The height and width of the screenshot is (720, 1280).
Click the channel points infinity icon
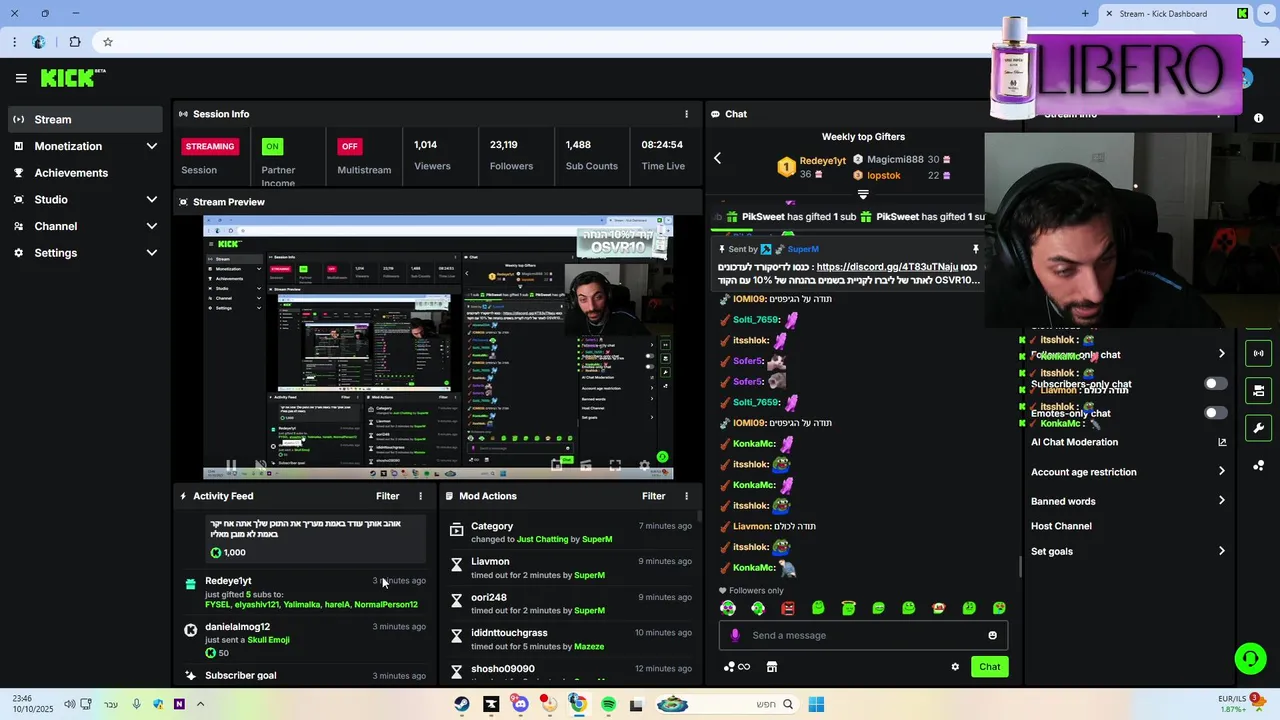click(x=737, y=667)
